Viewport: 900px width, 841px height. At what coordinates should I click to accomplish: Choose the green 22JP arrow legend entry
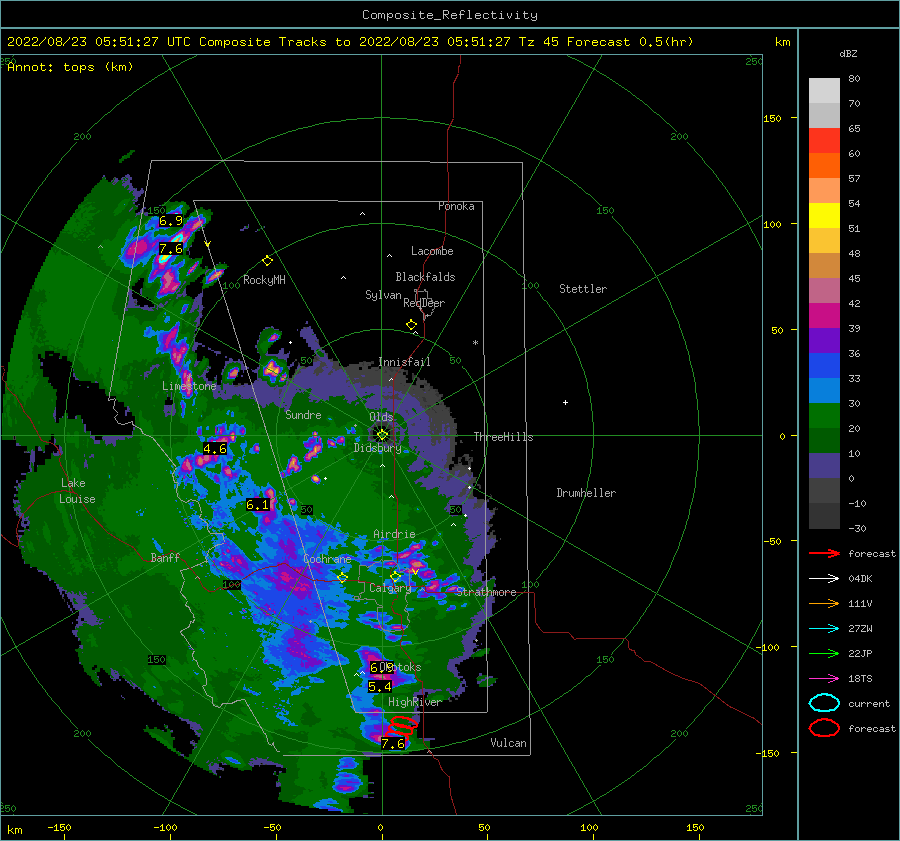pyautogui.click(x=824, y=653)
